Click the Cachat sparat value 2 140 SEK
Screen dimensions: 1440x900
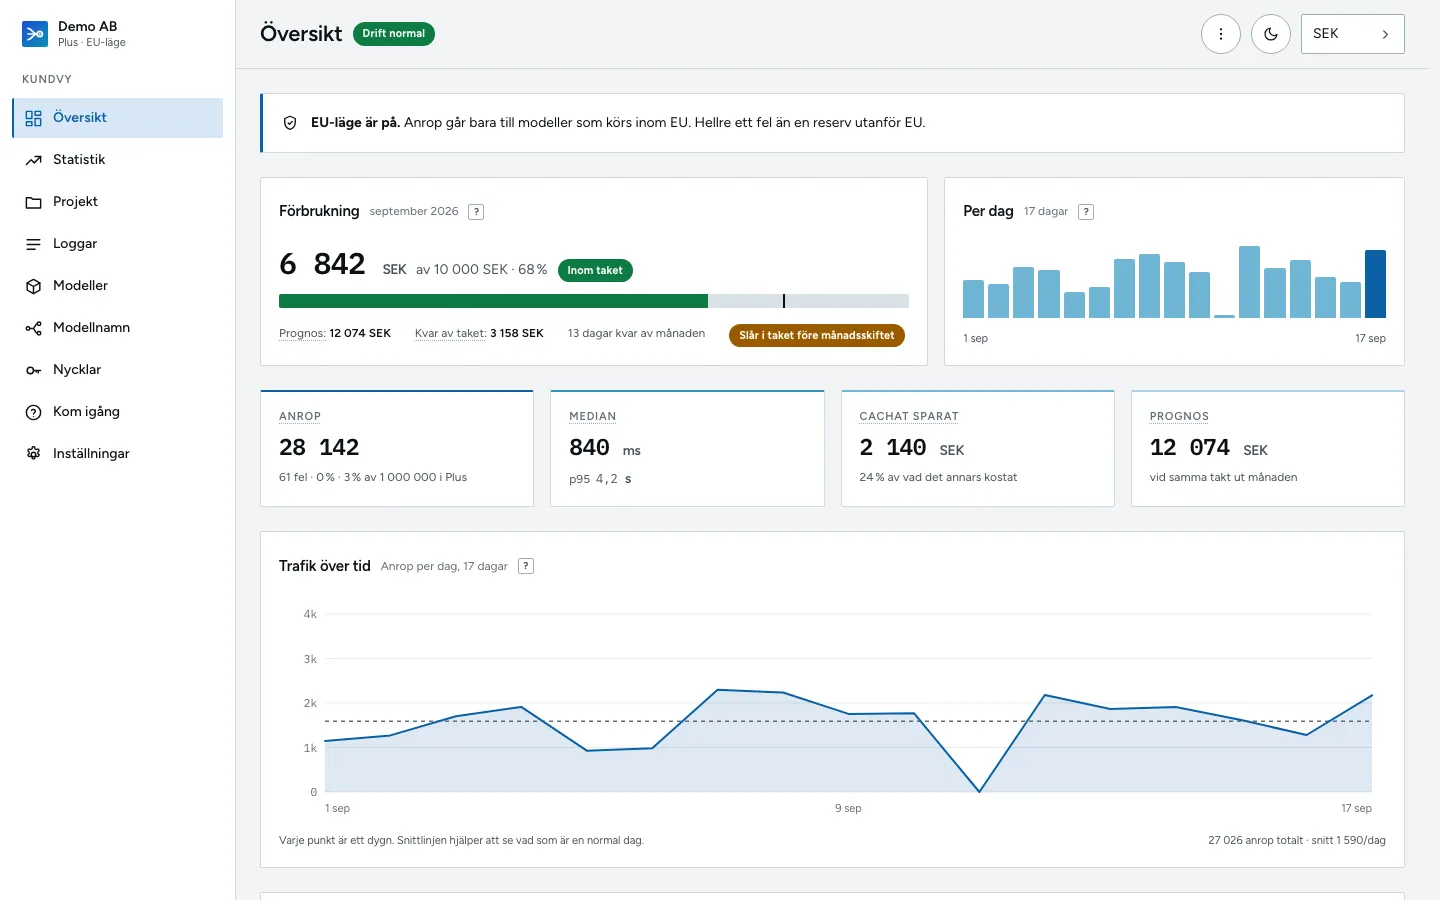point(912,448)
